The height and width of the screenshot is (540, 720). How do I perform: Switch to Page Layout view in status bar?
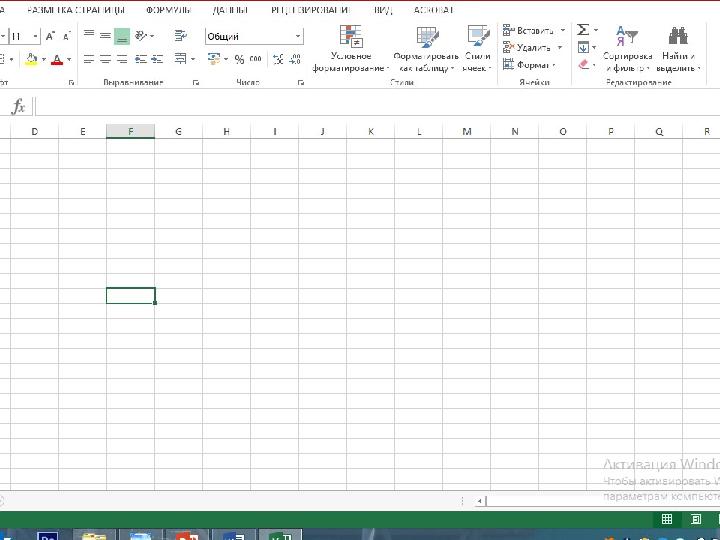[696, 519]
